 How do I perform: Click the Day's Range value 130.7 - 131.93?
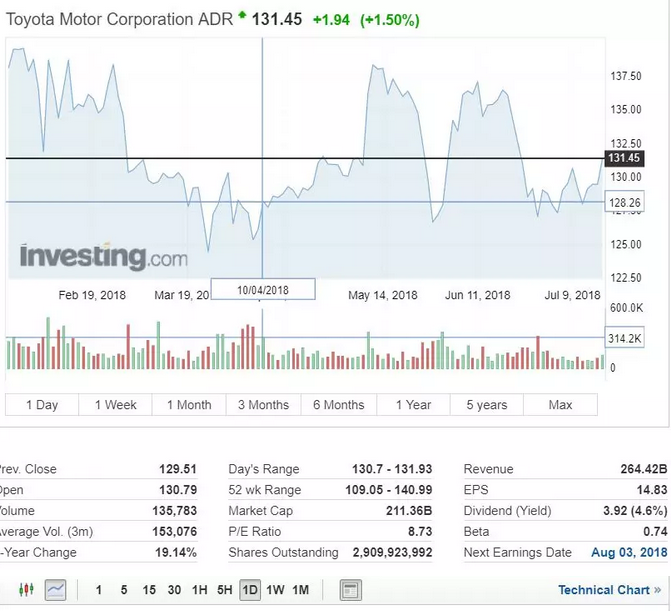(x=392, y=469)
